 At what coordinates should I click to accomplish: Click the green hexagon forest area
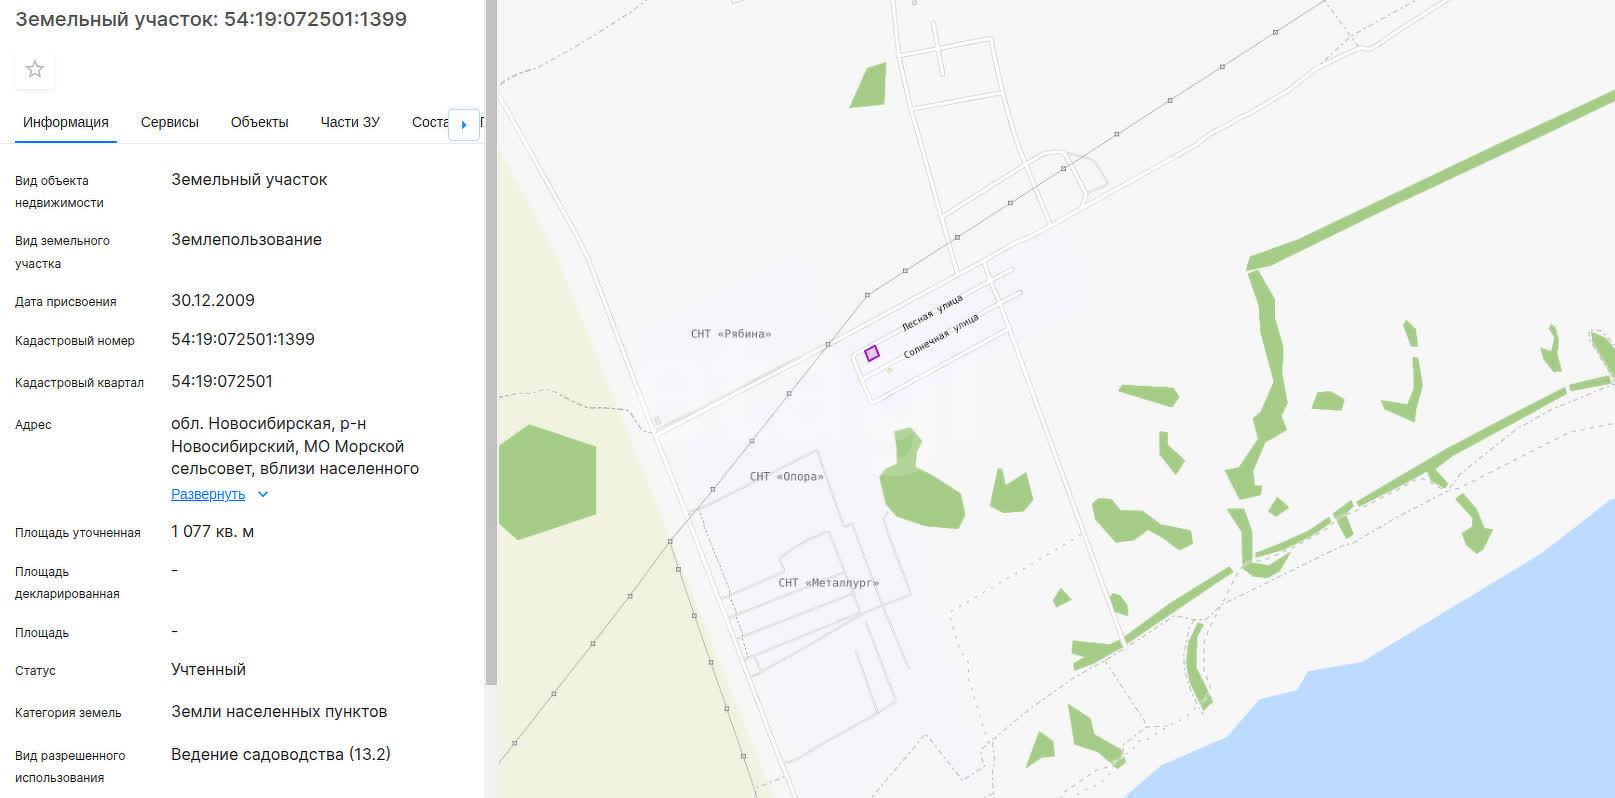click(x=547, y=482)
